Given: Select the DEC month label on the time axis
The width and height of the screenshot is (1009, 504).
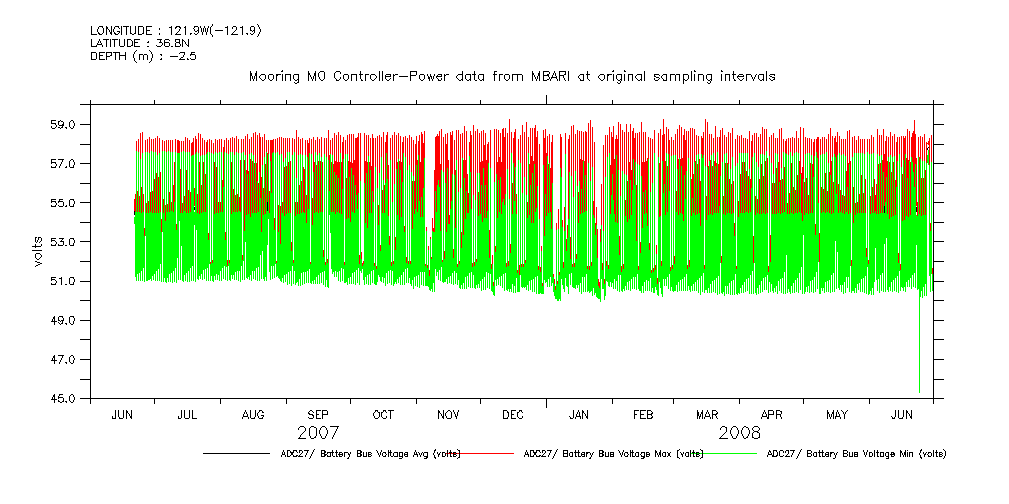Looking at the screenshot, I should pyautogui.click(x=513, y=414).
